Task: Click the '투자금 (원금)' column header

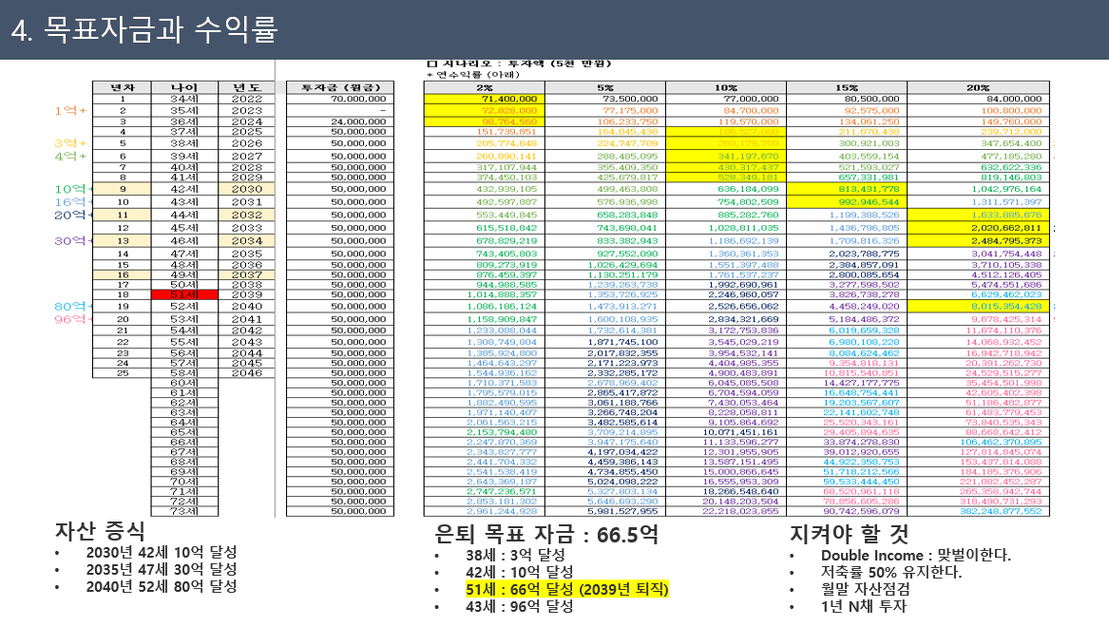Action: pyautogui.click(x=340, y=88)
